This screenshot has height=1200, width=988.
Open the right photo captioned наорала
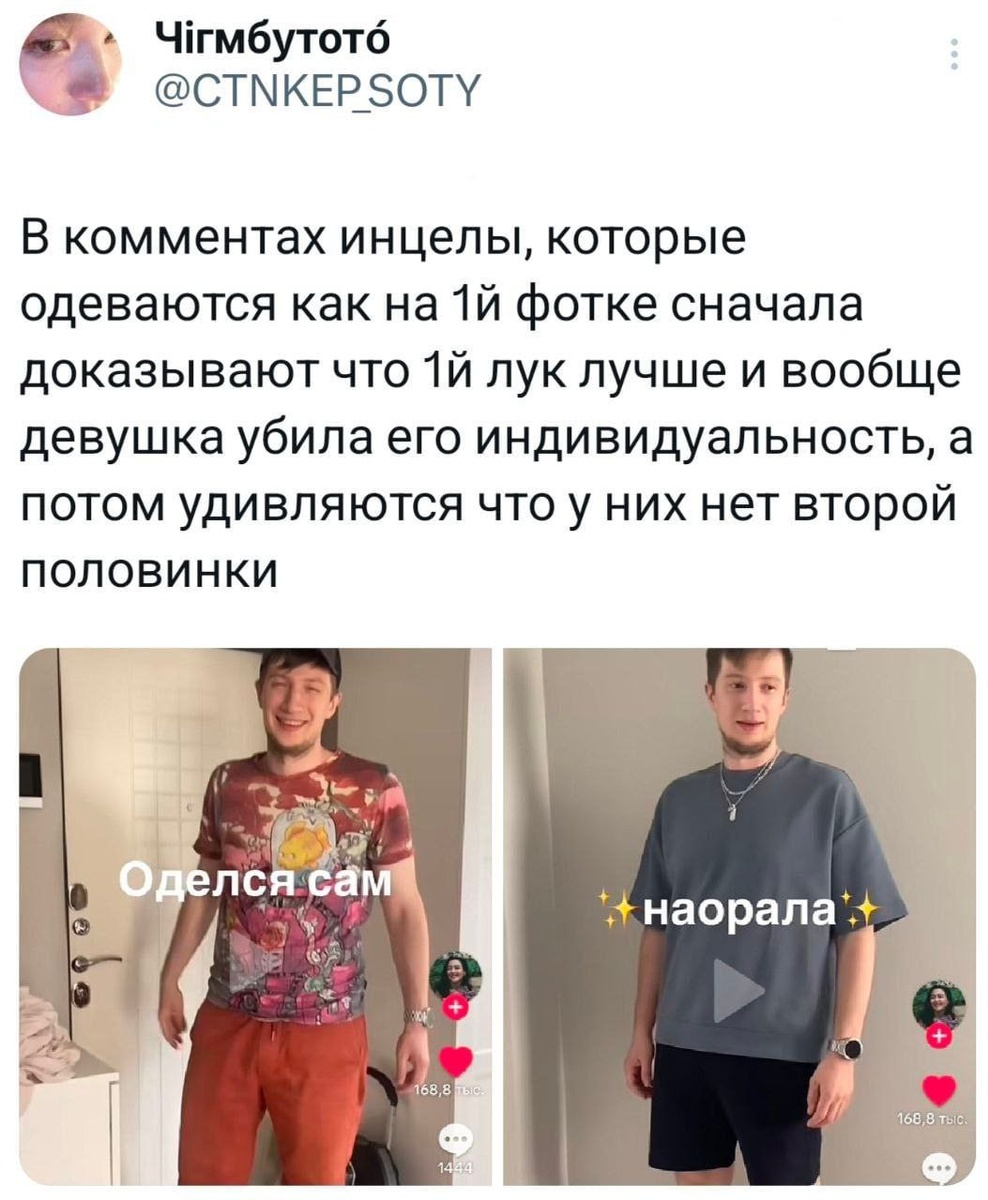tap(739, 916)
